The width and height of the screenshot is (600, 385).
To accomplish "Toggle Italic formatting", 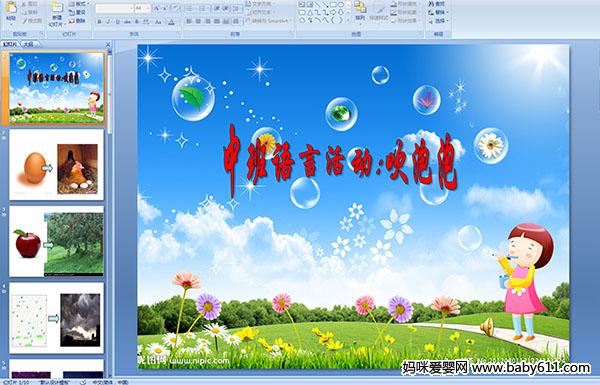I will coord(108,22).
